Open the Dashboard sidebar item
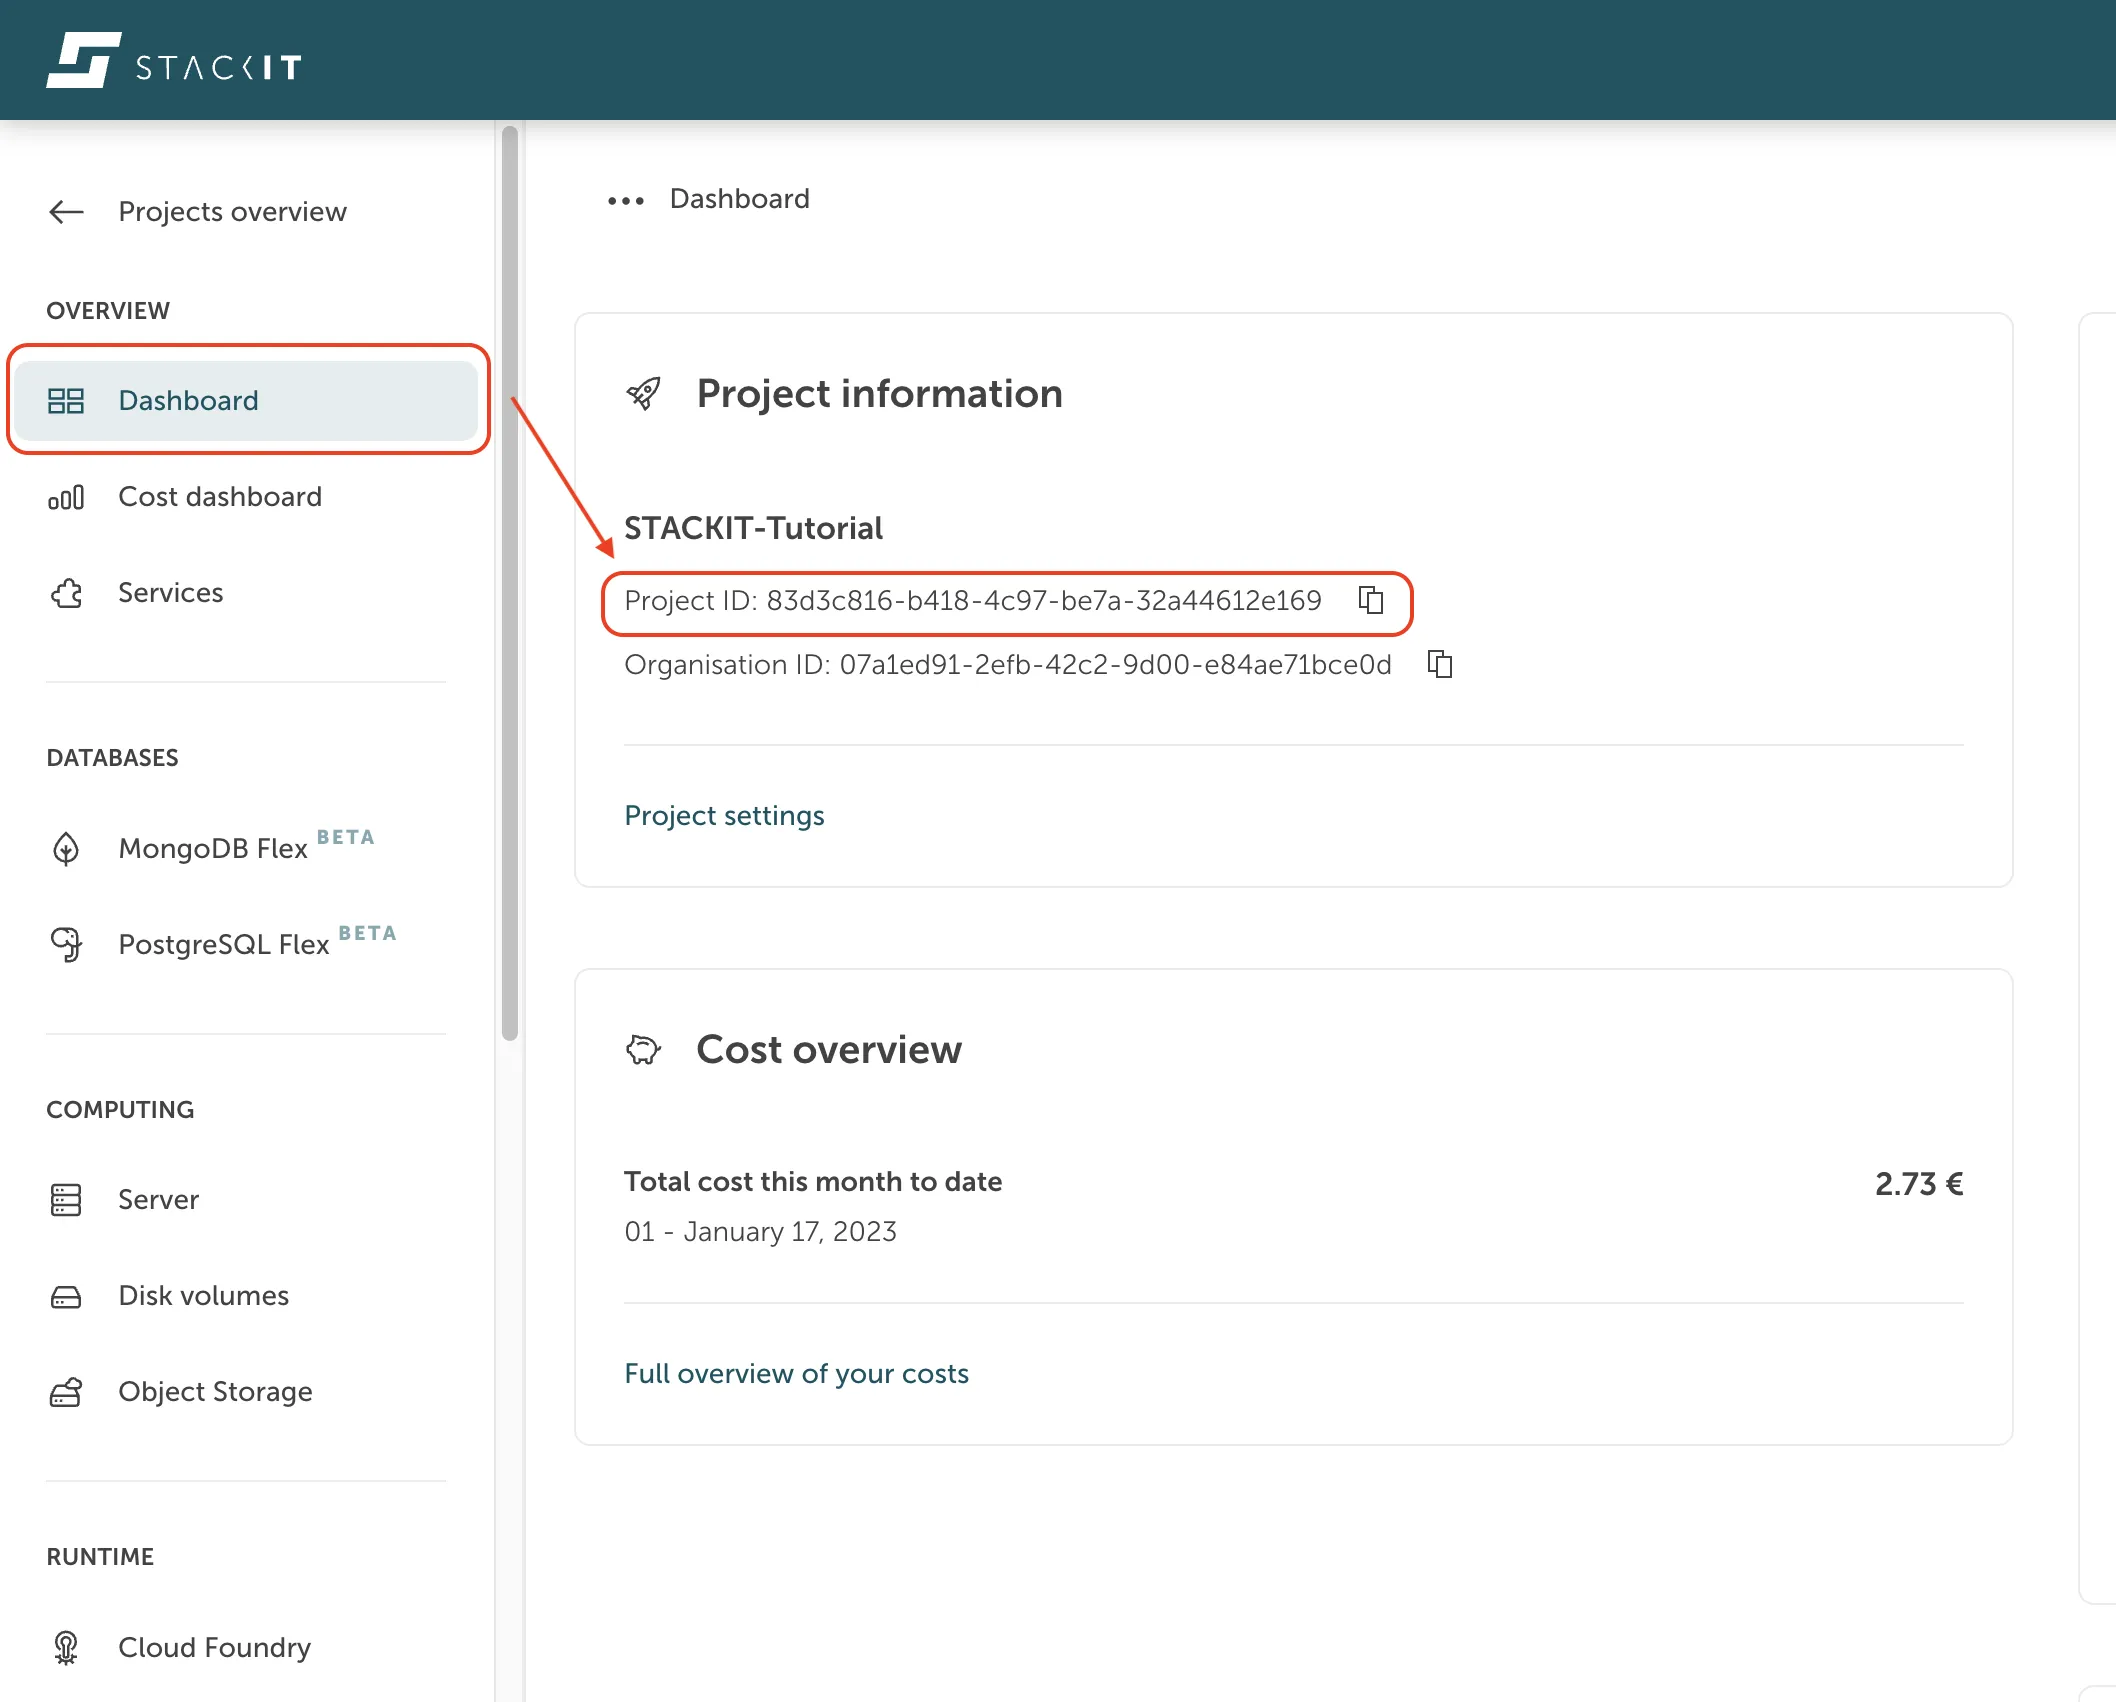The width and height of the screenshot is (2116, 1702). tap(188, 401)
